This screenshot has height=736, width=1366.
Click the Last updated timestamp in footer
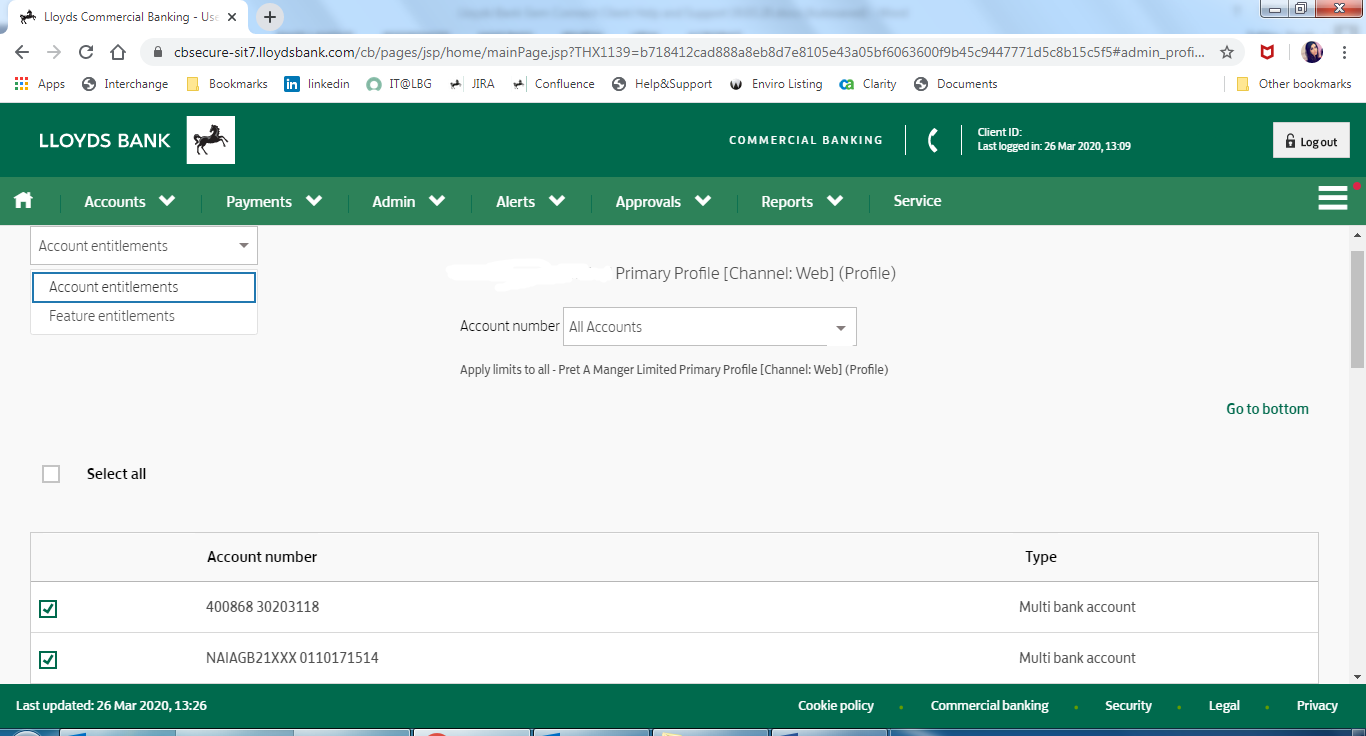click(x=111, y=706)
